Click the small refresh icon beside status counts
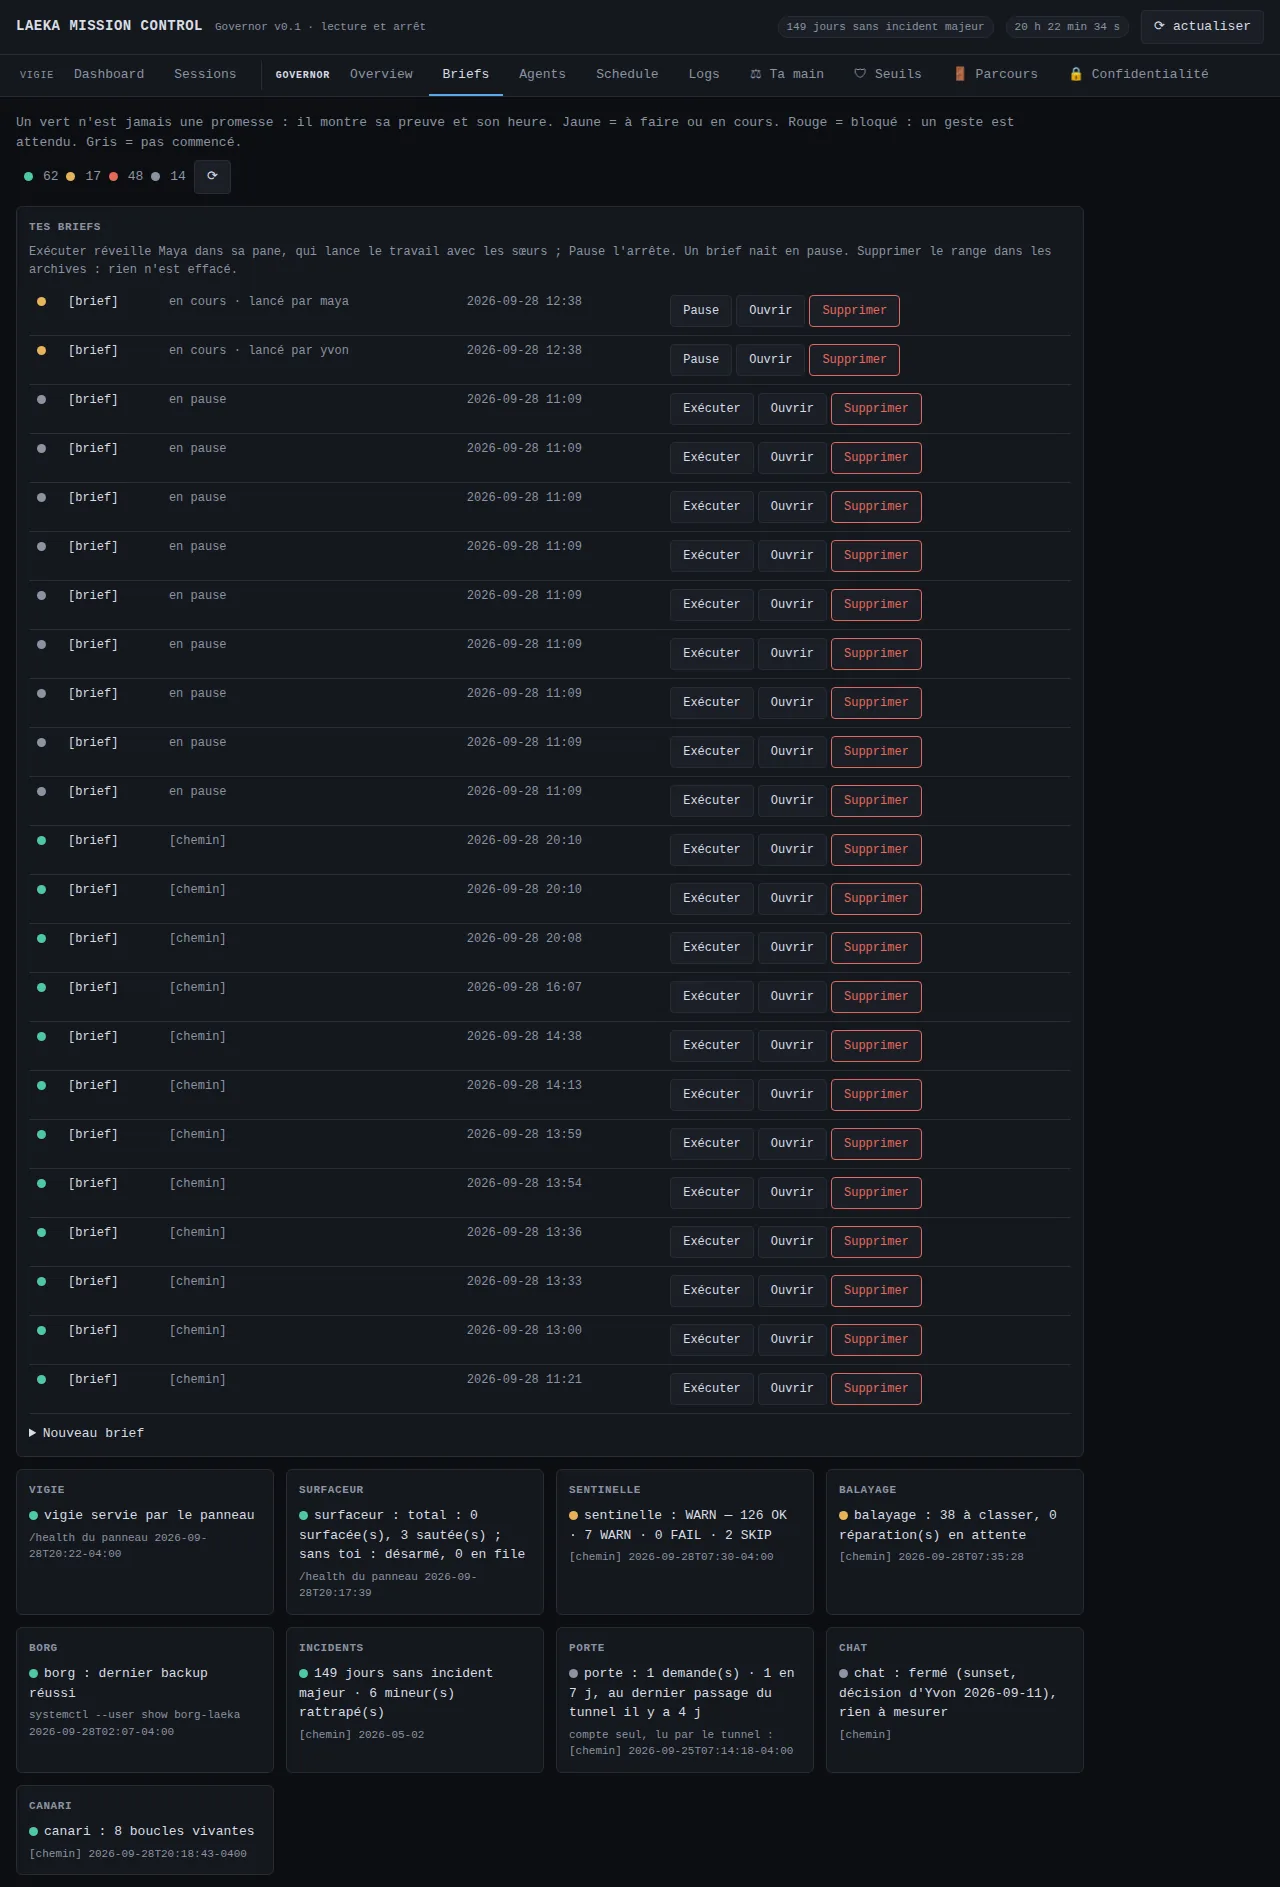The height and width of the screenshot is (1887, 1280). pyautogui.click(x=212, y=177)
